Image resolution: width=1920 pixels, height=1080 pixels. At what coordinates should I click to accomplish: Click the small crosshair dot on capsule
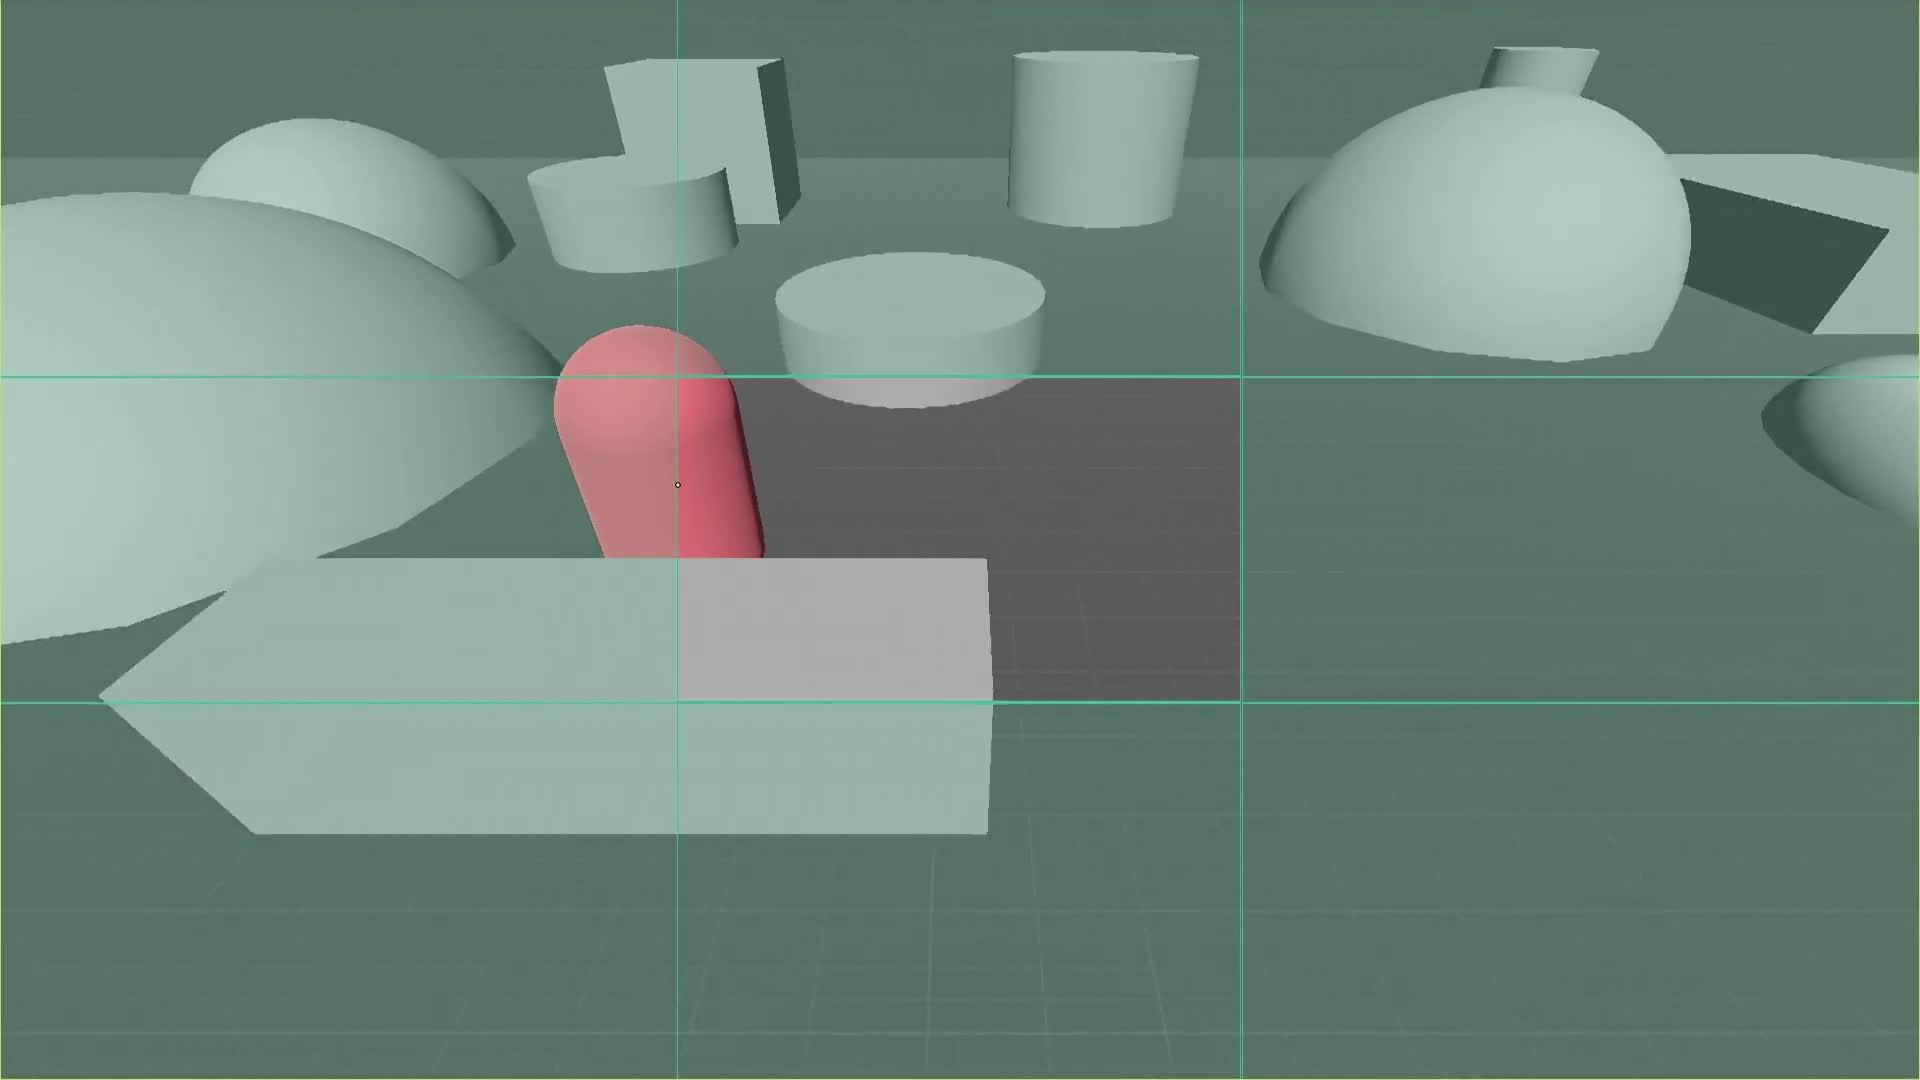coord(678,485)
